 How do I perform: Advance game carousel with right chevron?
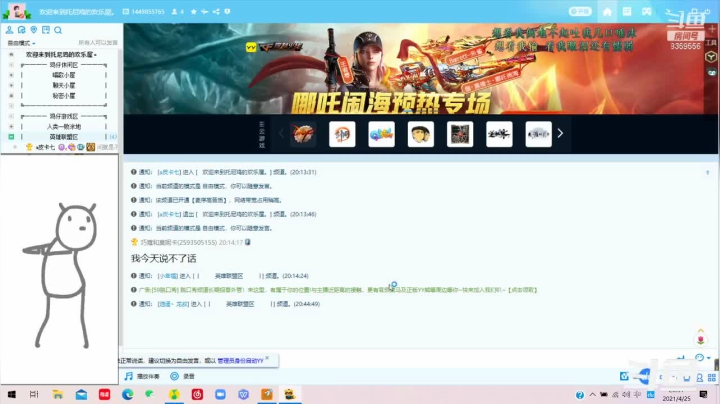point(560,133)
